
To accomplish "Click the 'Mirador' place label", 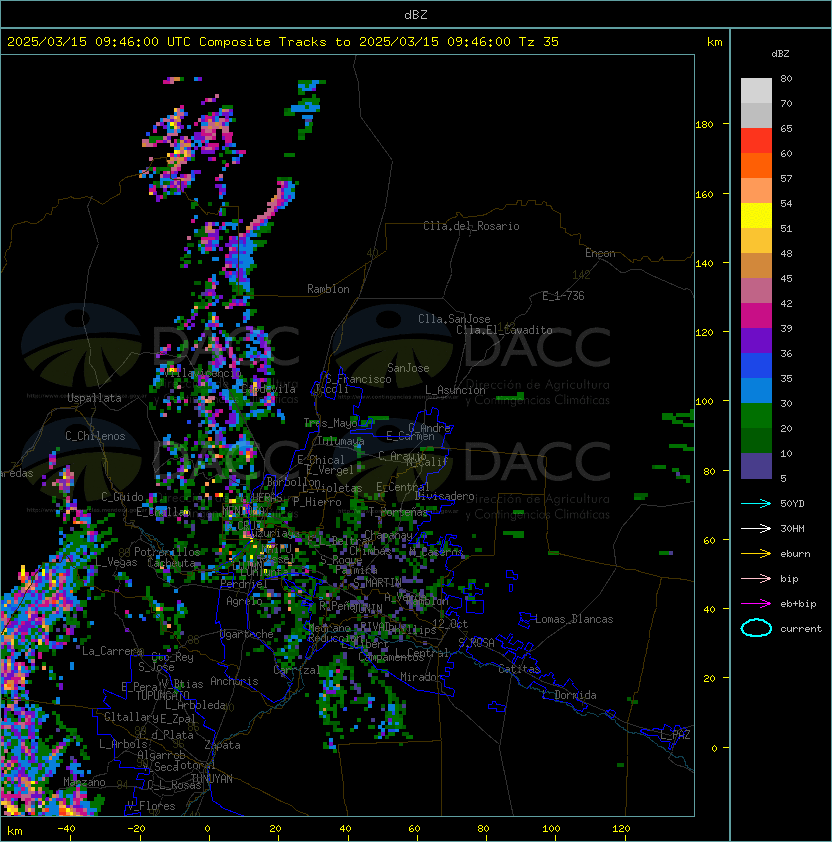I will tap(421, 677).
